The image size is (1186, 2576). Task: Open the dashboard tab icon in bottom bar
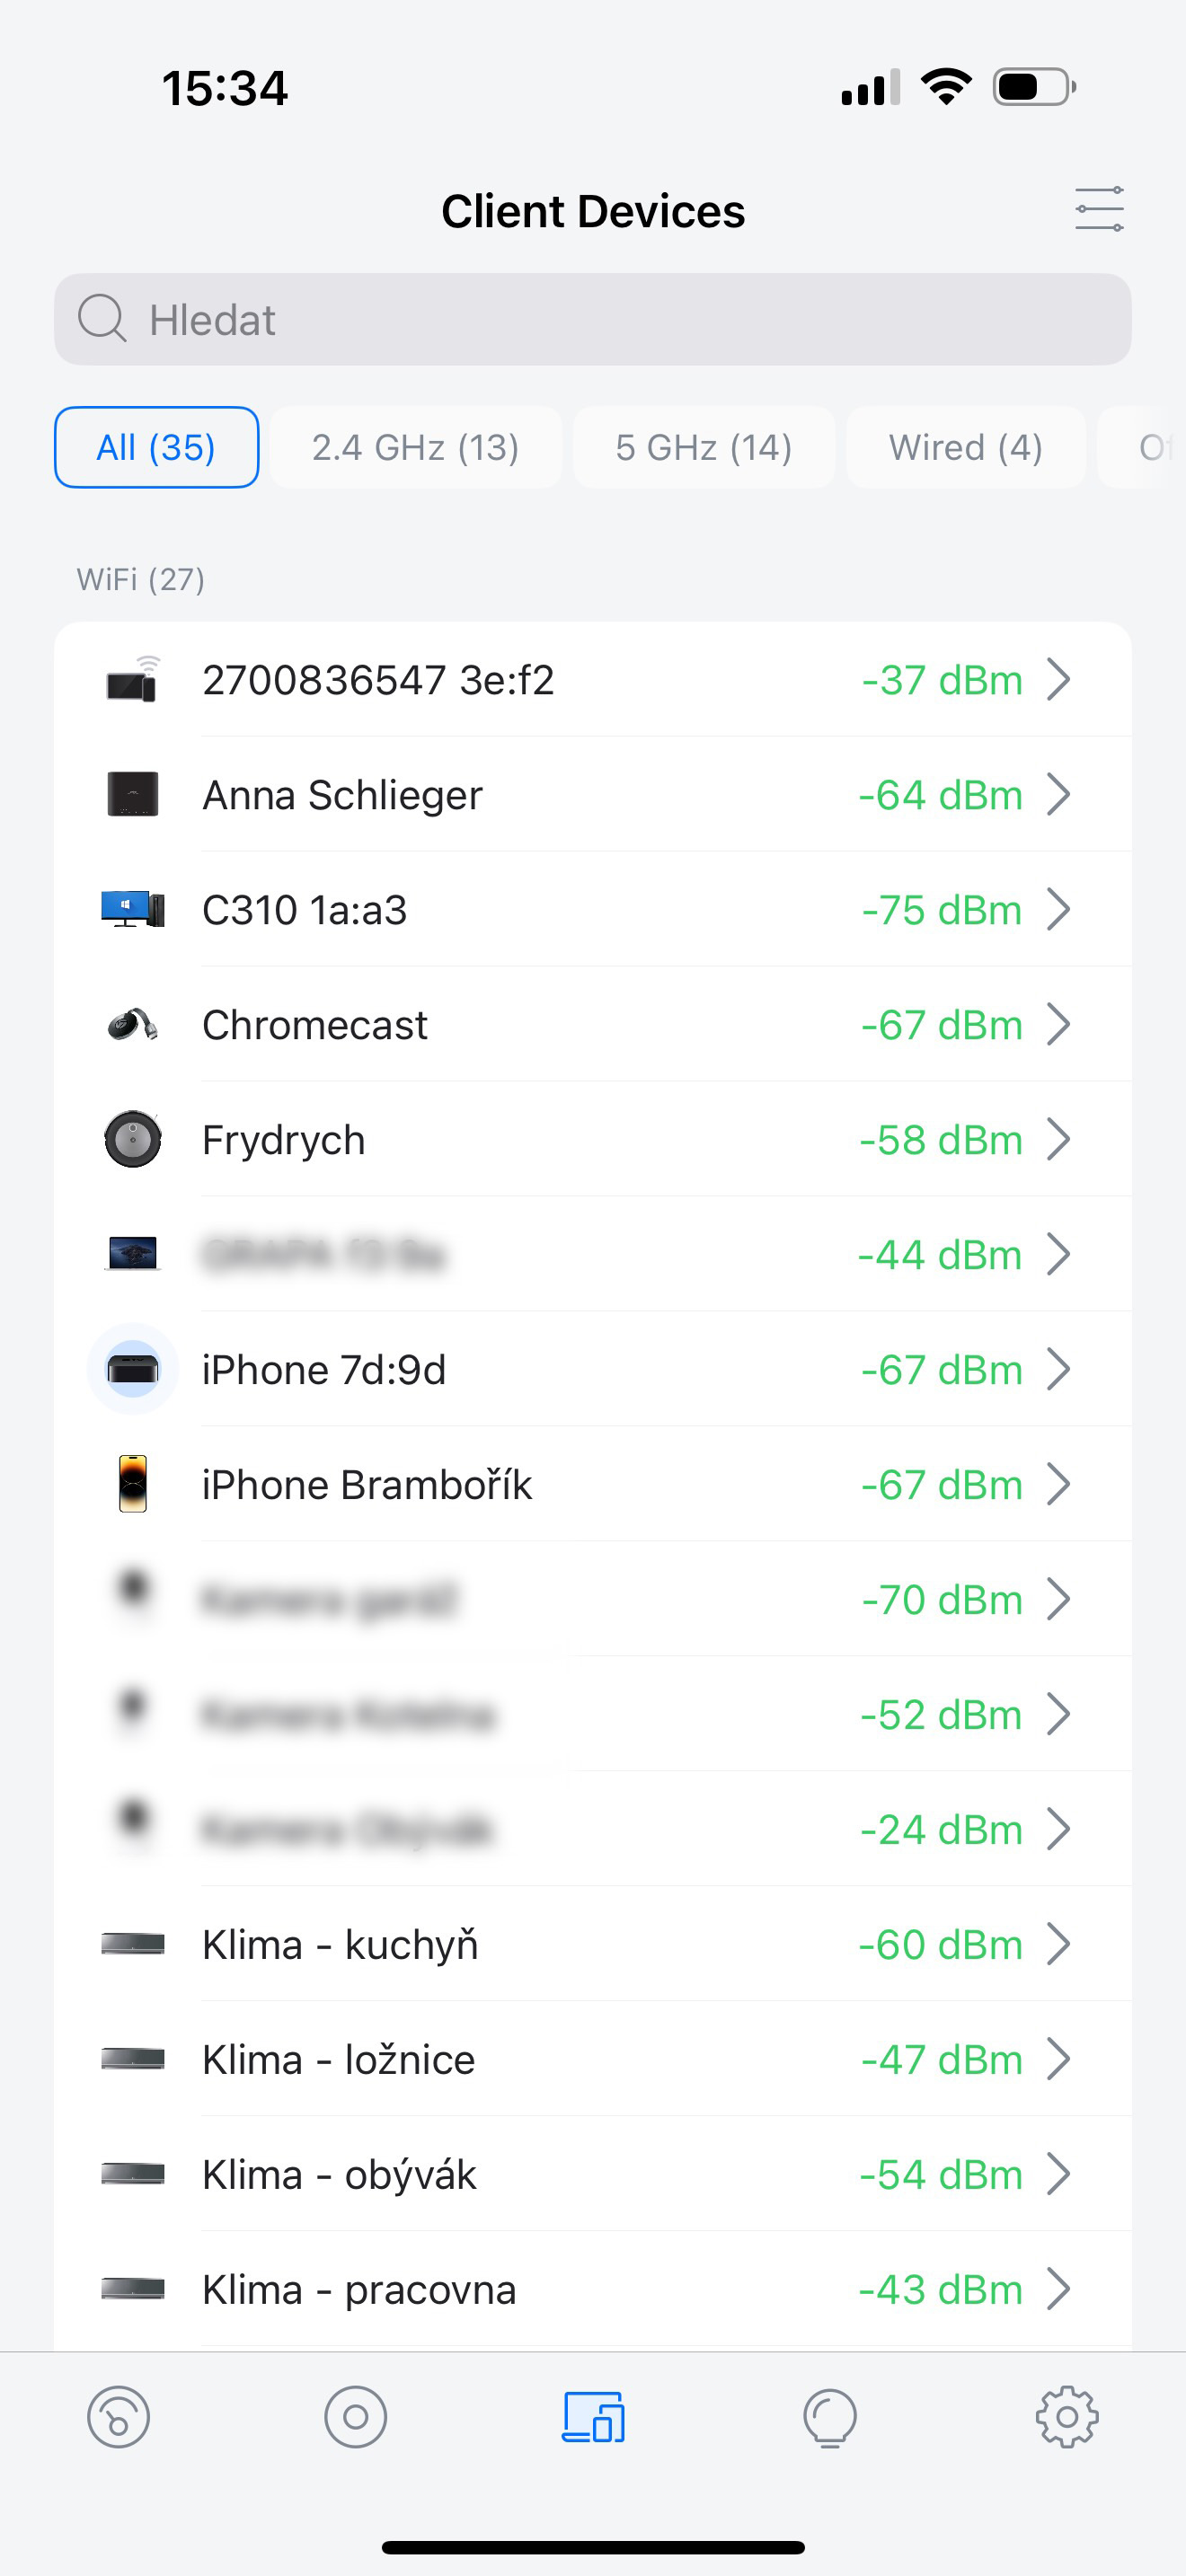[118, 2417]
